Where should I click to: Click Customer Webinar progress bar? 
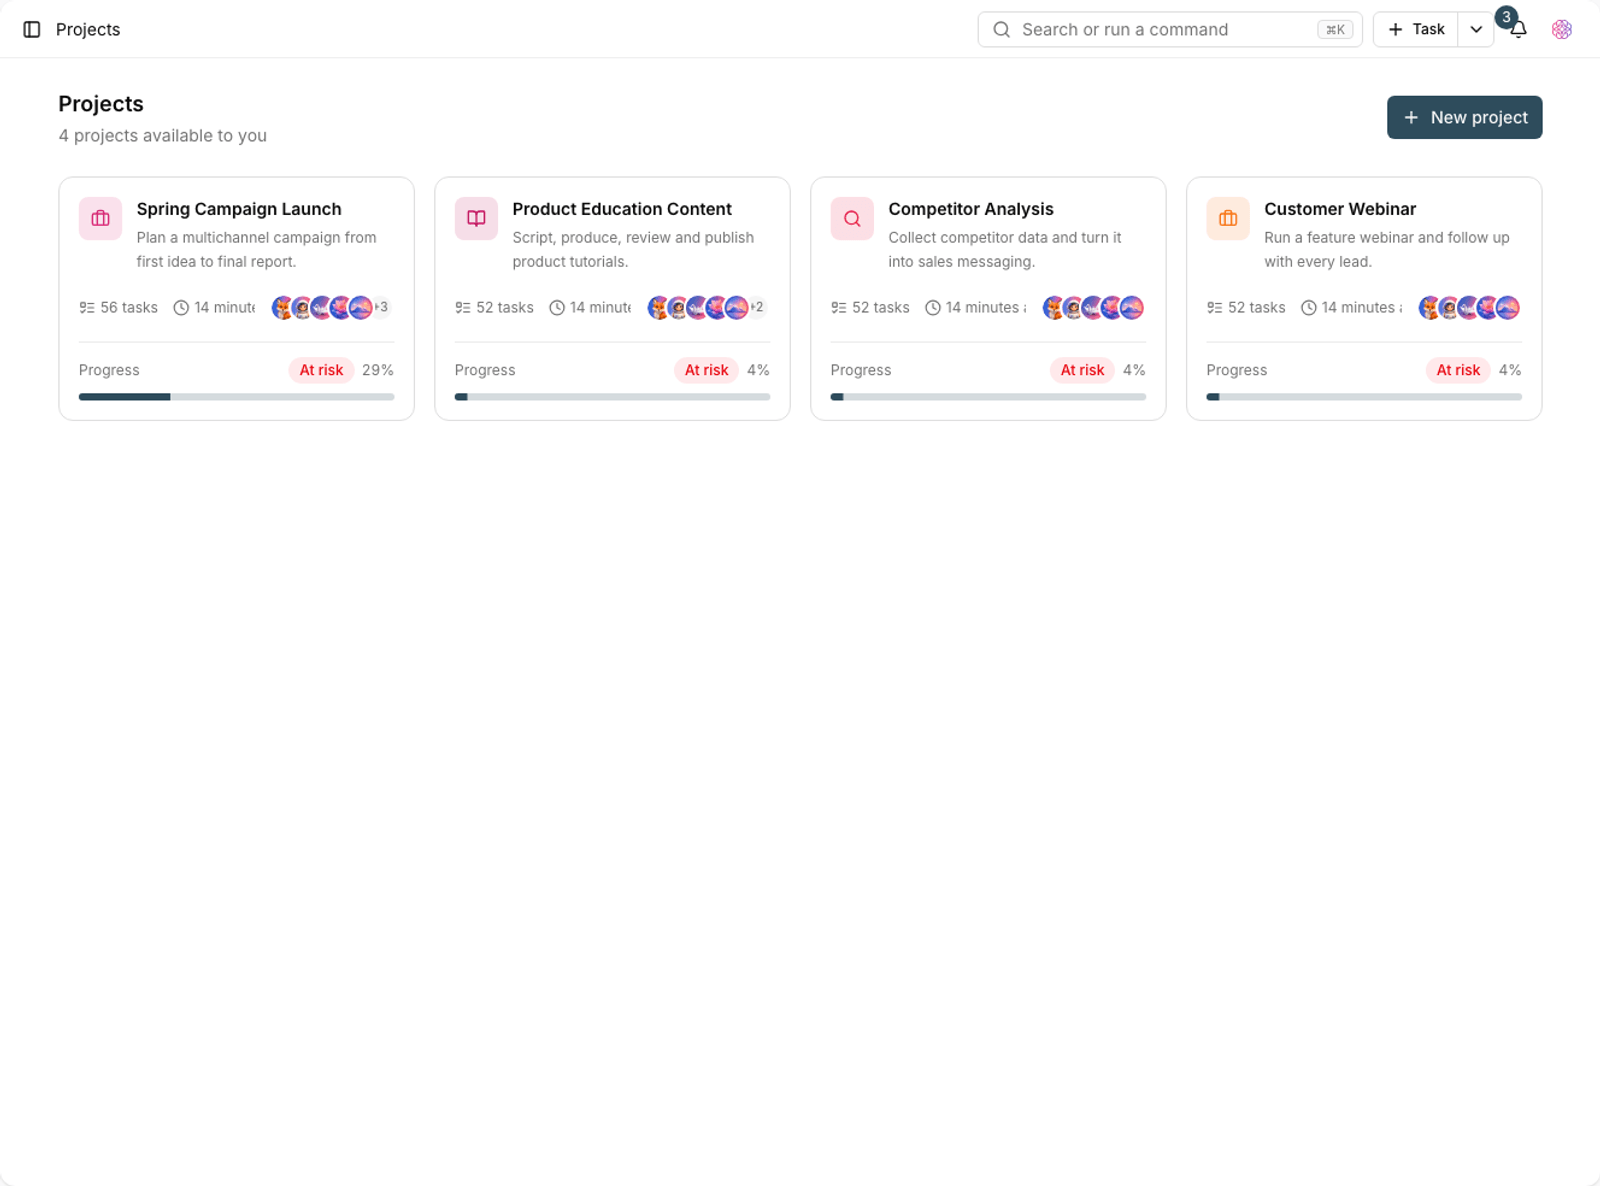[1365, 397]
